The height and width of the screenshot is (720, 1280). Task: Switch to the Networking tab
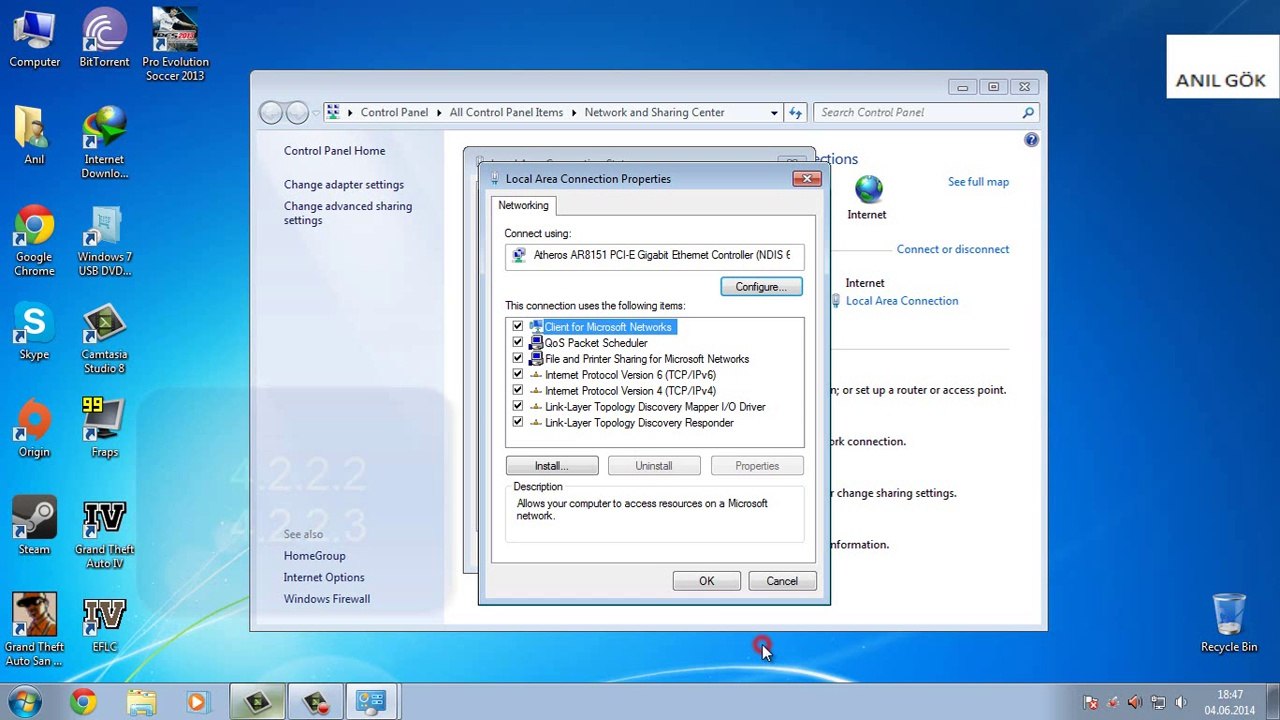pyautogui.click(x=523, y=205)
